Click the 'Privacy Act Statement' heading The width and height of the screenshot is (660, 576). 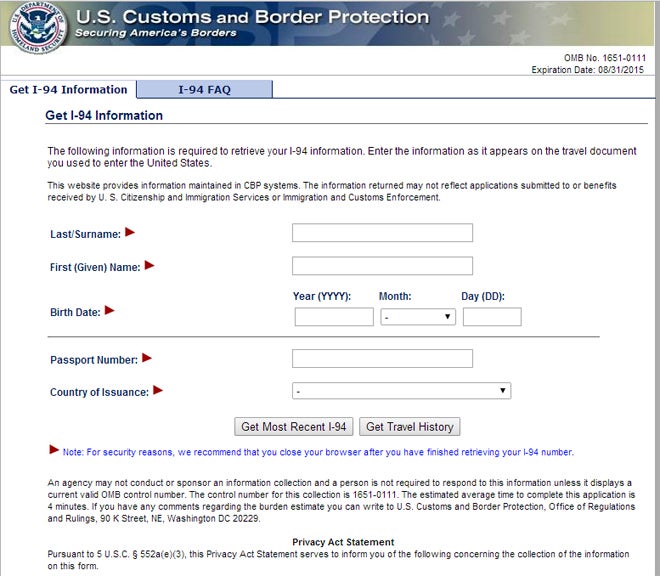(x=343, y=542)
